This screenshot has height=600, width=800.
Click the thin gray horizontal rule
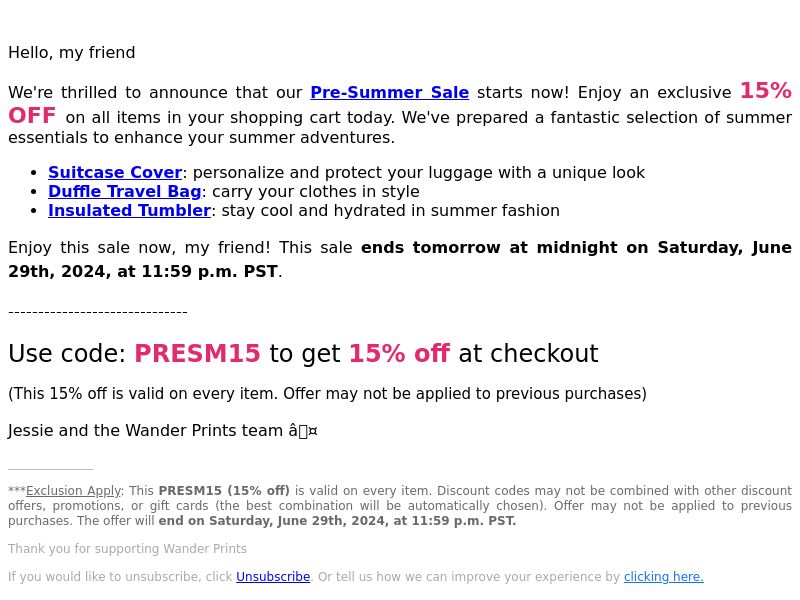(51, 469)
